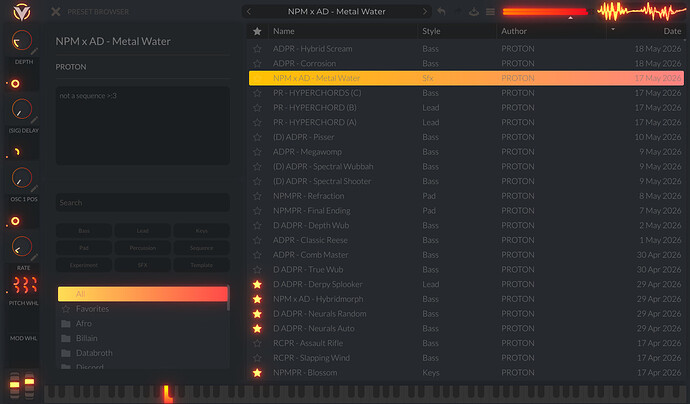Image resolution: width=690 pixels, height=404 pixels.
Task: Unstar the D ADPR - Neurals Auto preset
Action: click(x=257, y=329)
